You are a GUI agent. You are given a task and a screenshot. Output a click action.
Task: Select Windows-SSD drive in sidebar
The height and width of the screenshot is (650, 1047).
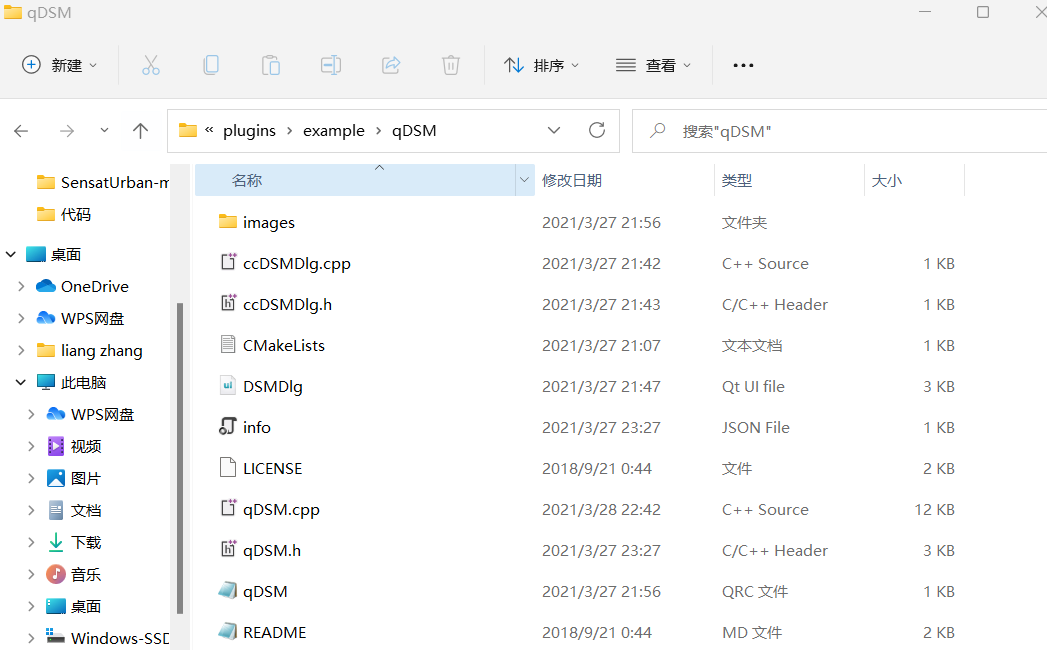[108, 638]
